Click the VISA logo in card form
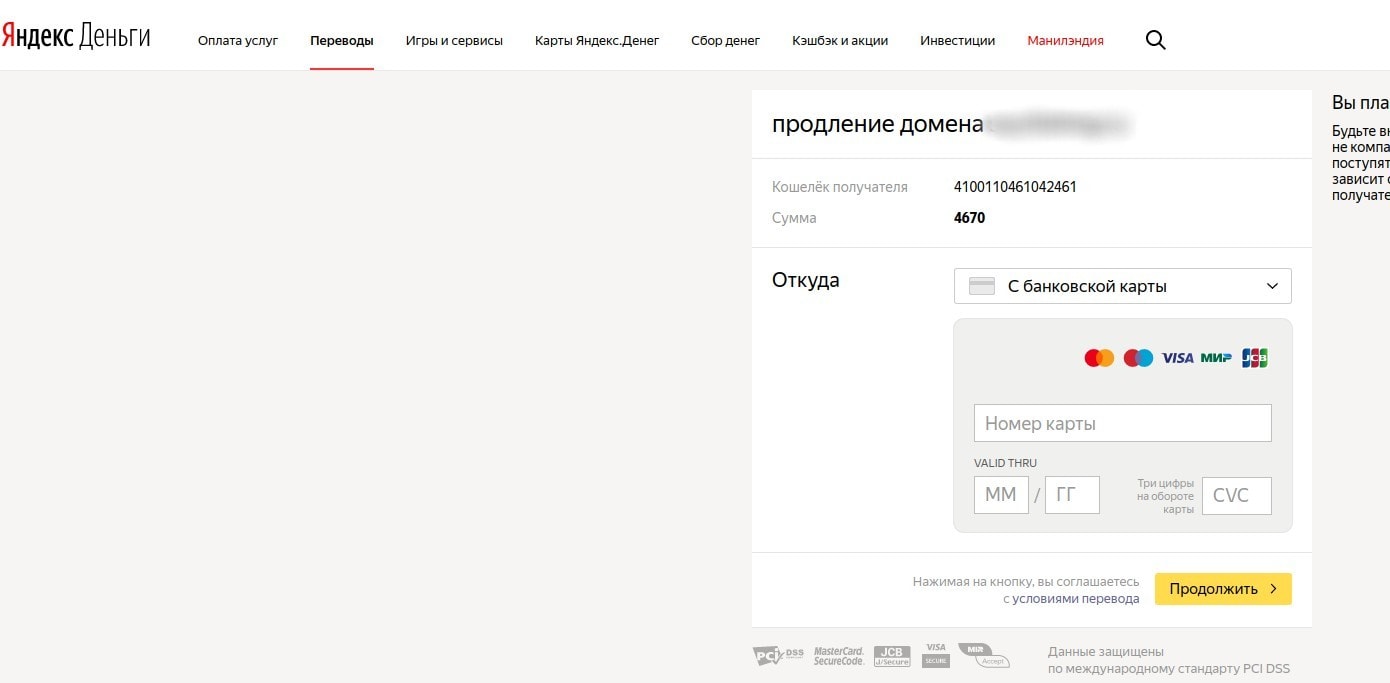 point(1177,358)
